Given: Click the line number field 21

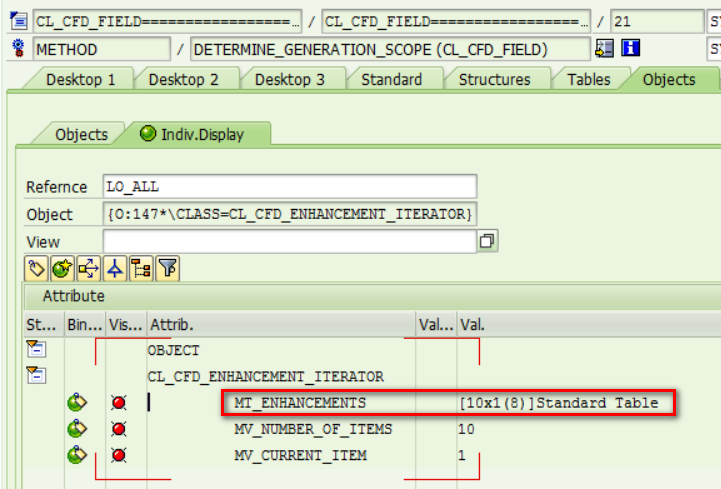Looking at the screenshot, I should (x=657, y=21).
